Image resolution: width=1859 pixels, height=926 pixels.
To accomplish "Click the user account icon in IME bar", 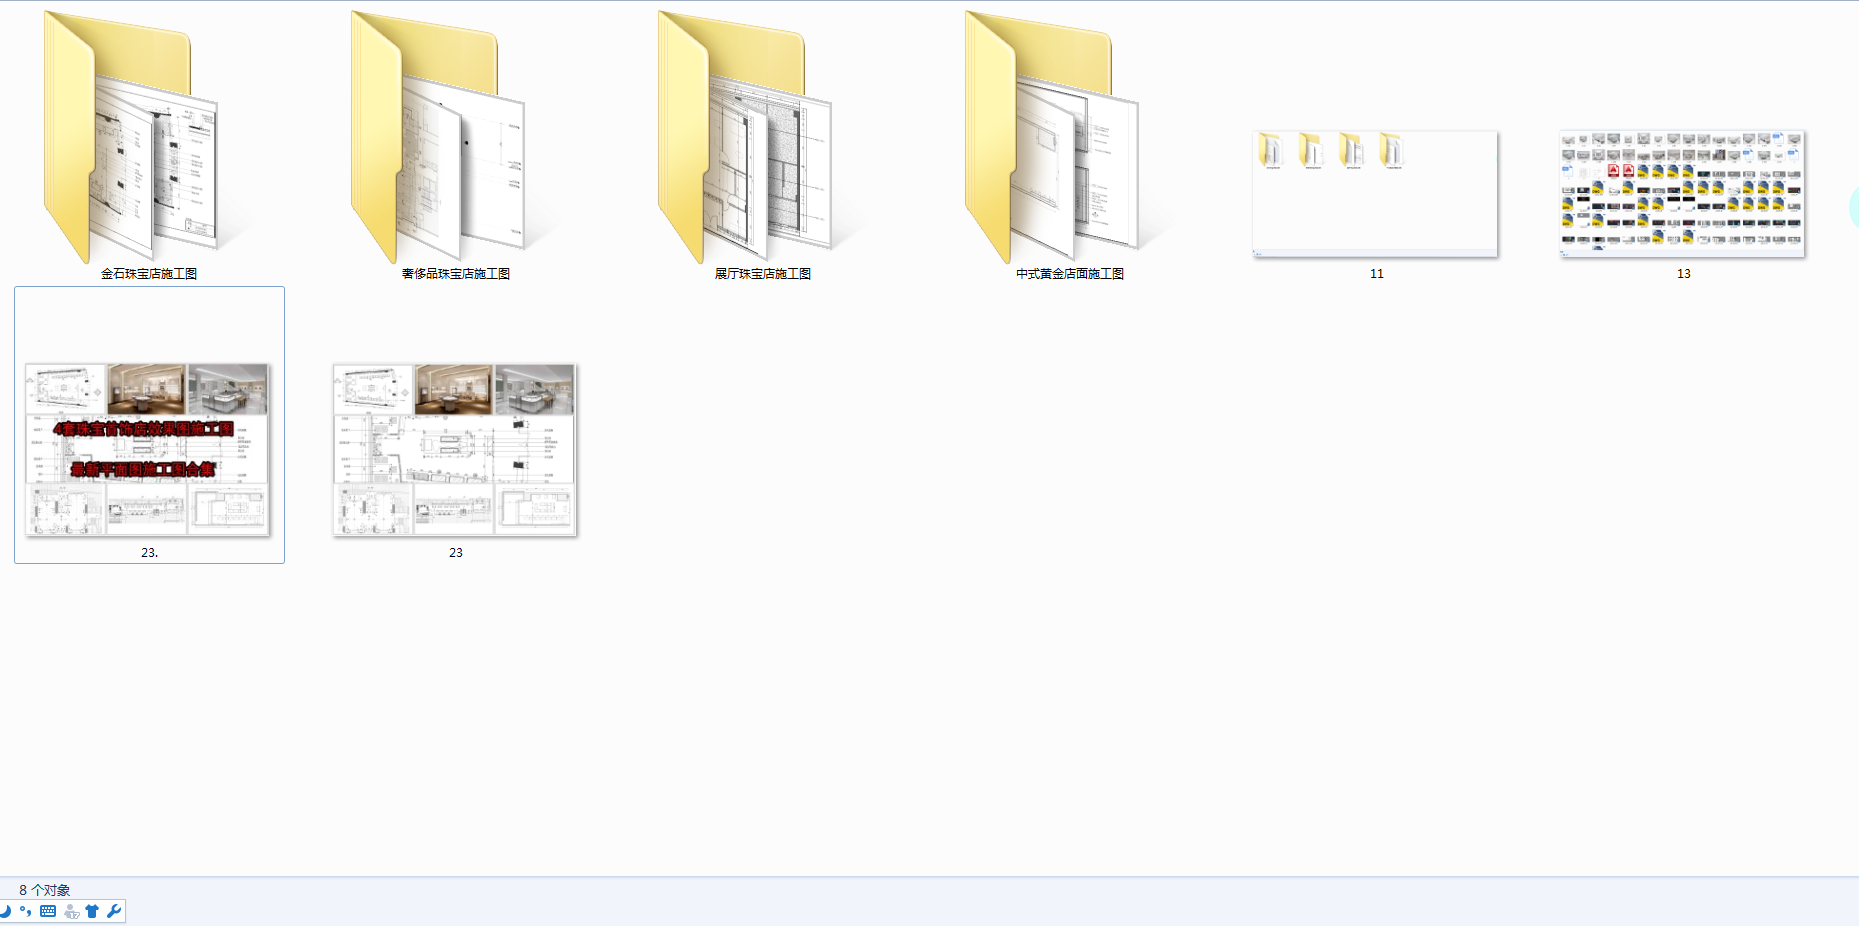I will 71,911.
